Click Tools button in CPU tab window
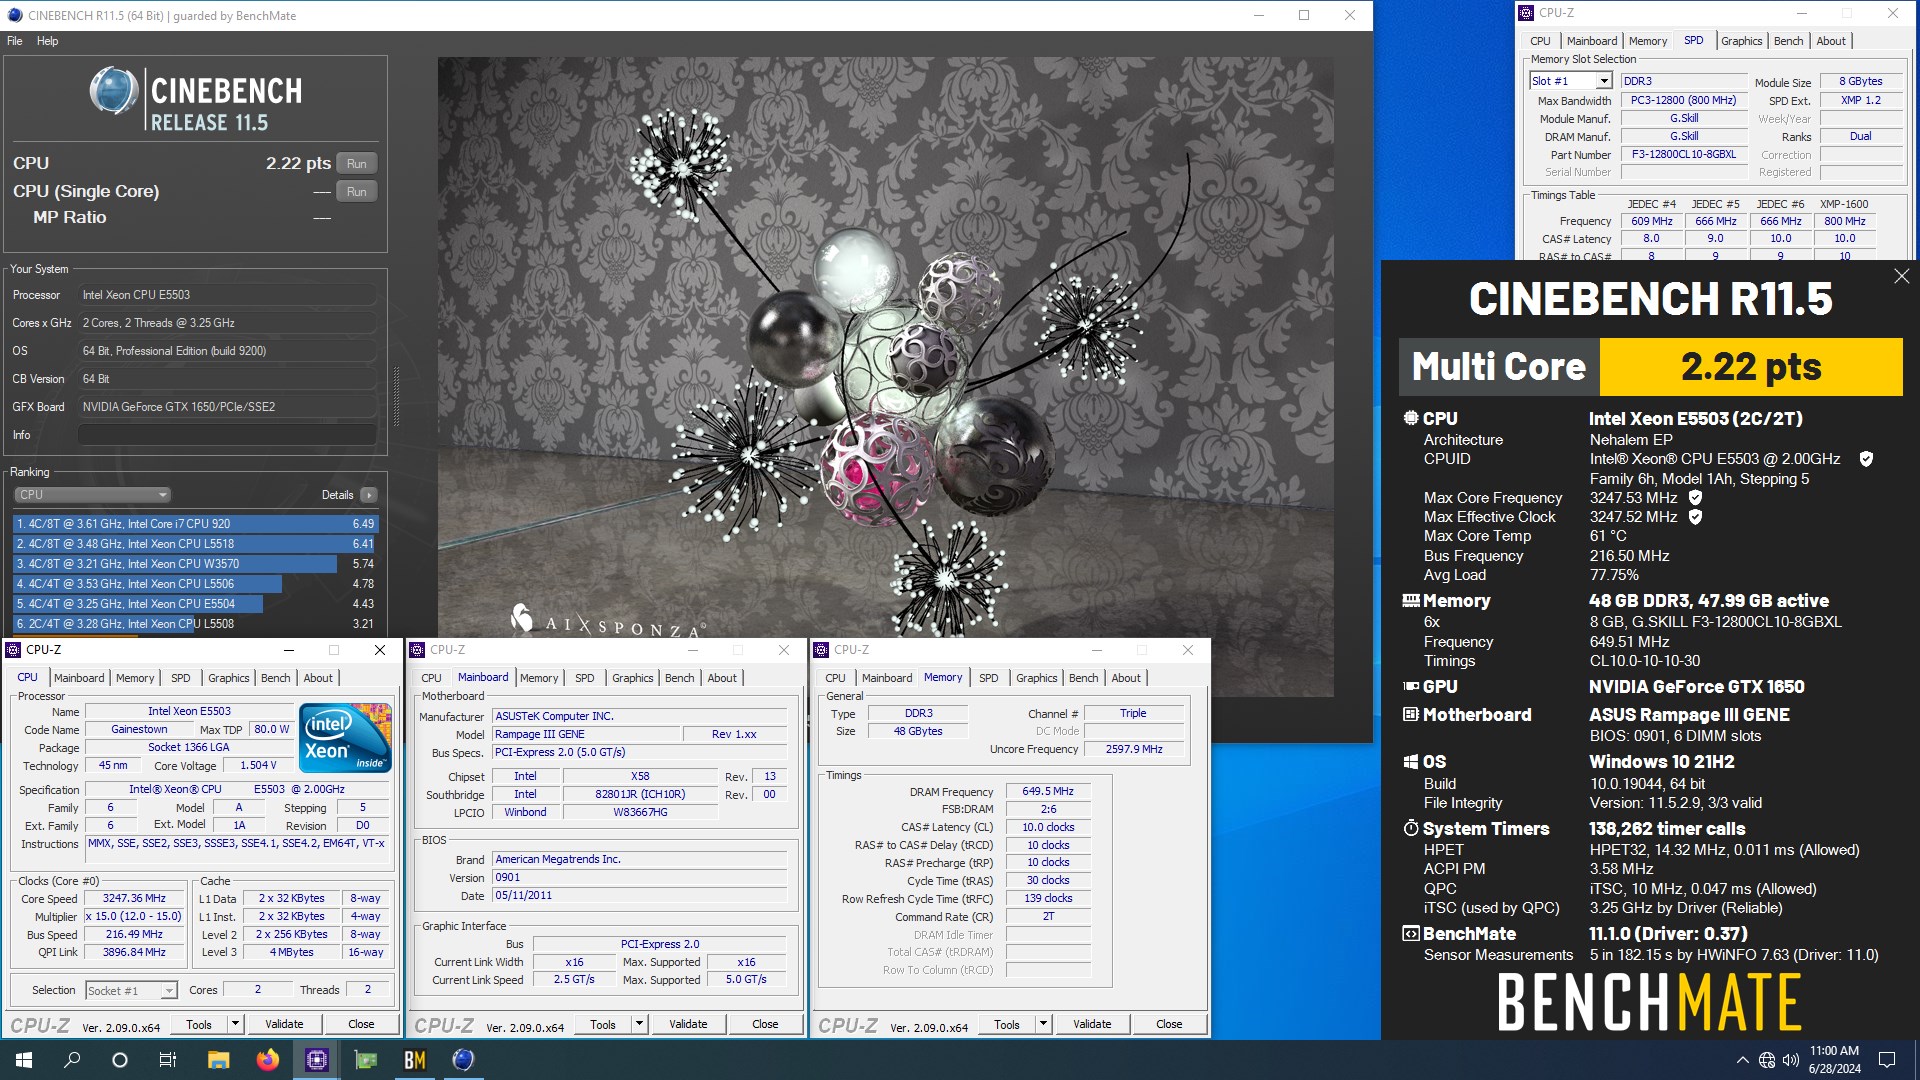Viewport: 1920px width, 1080px height. click(x=199, y=1024)
